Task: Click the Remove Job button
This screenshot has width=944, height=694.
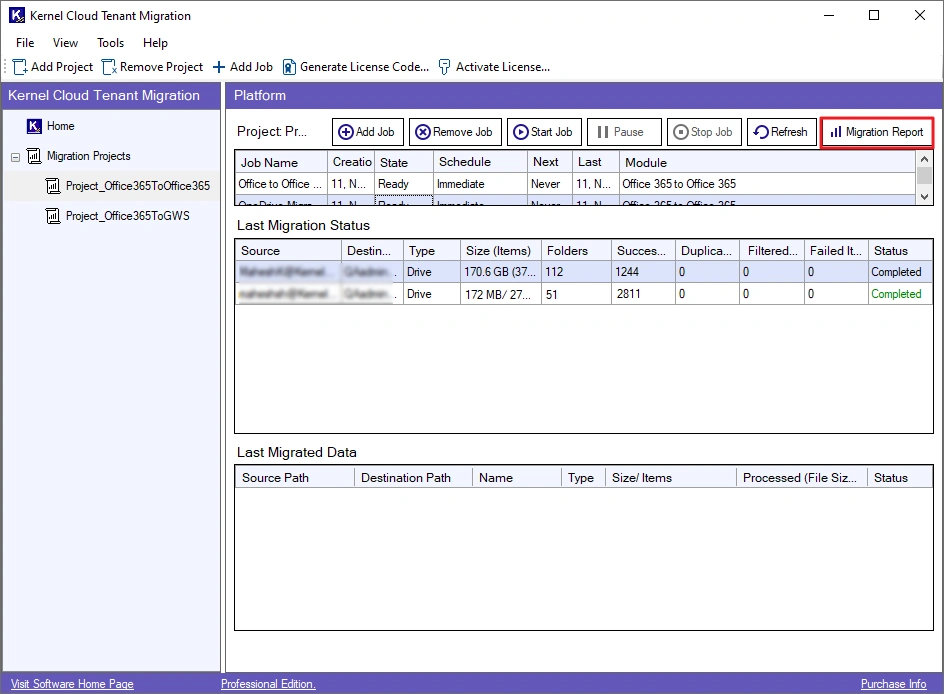Action: tap(454, 132)
